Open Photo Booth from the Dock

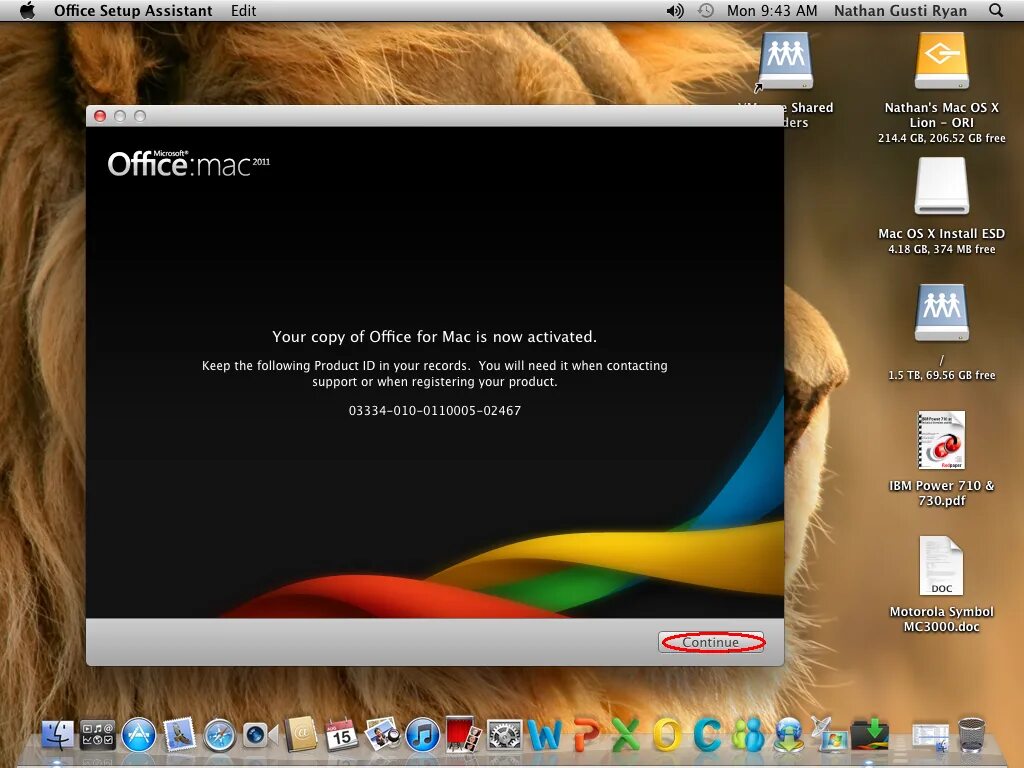point(463,734)
